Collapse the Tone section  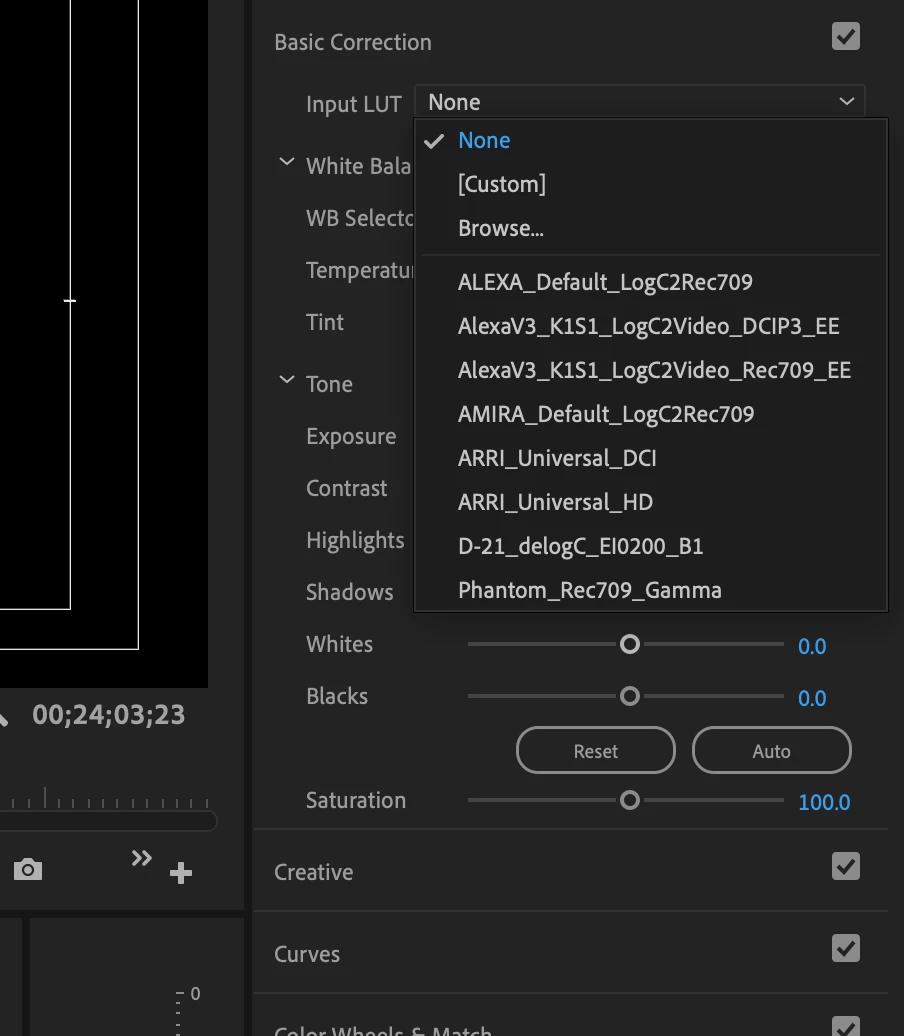(286, 380)
